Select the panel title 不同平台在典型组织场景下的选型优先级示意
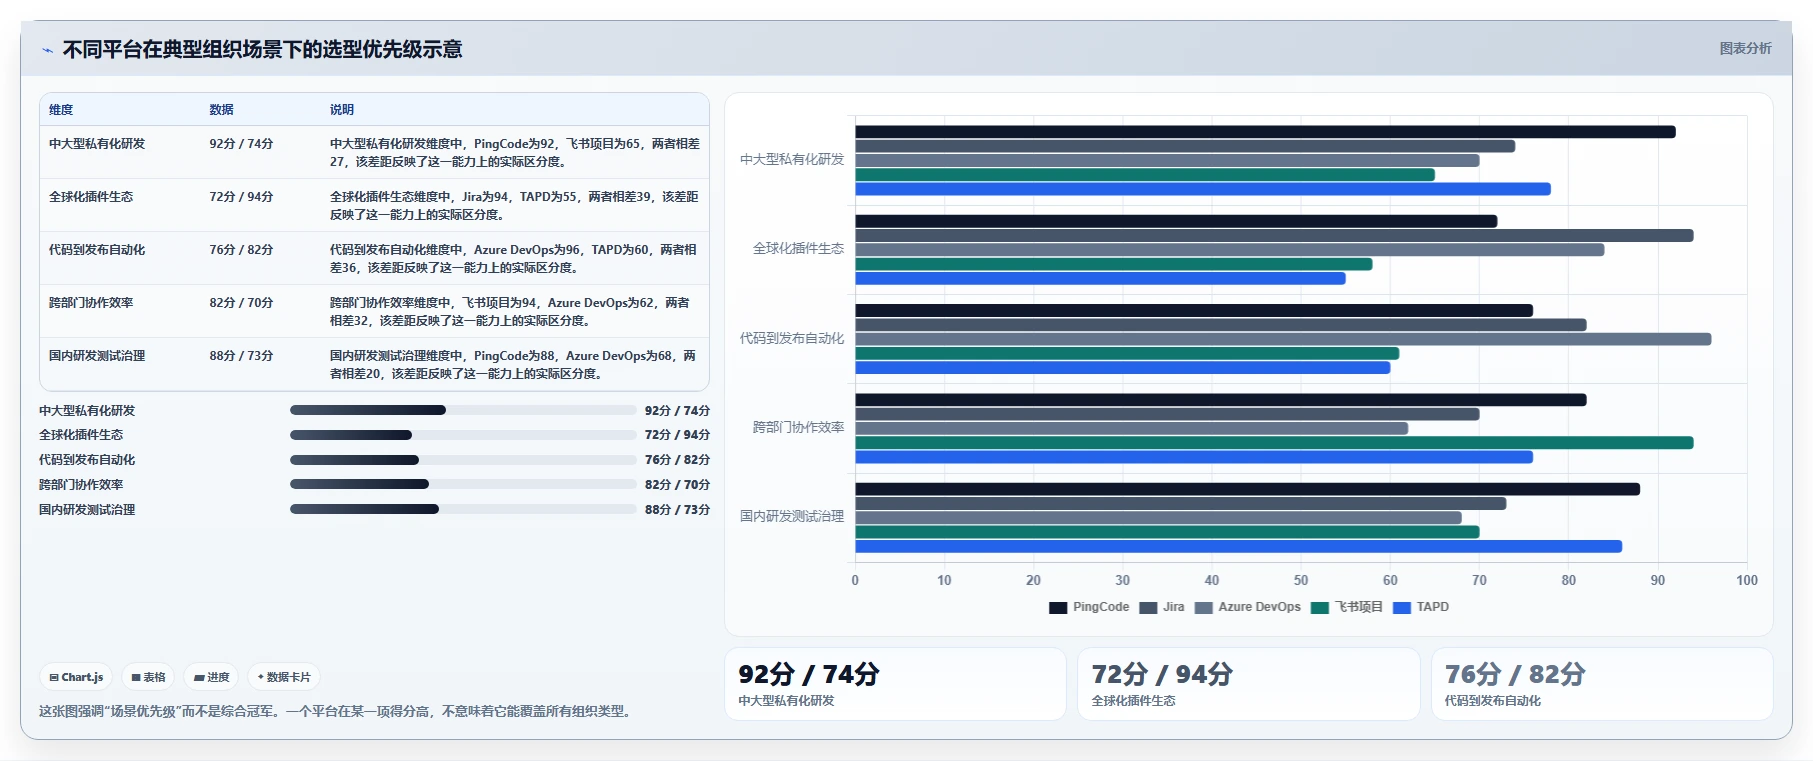Viewport: 1813px width, 761px height. tap(262, 49)
